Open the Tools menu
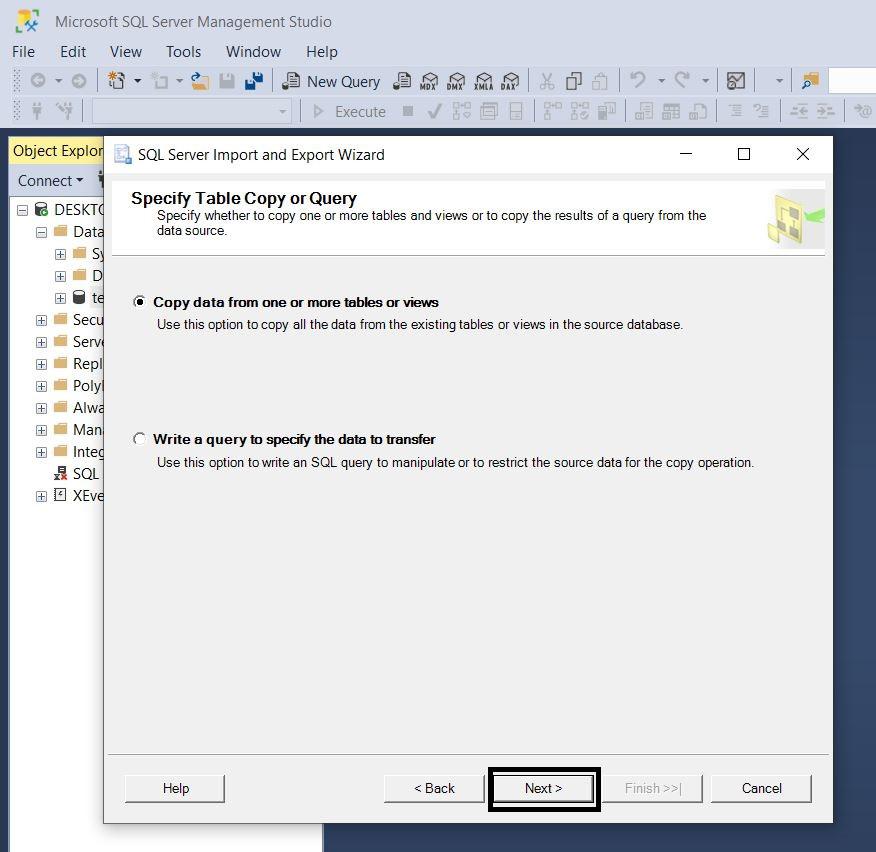The image size is (876, 852). click(x=183, y=52)
